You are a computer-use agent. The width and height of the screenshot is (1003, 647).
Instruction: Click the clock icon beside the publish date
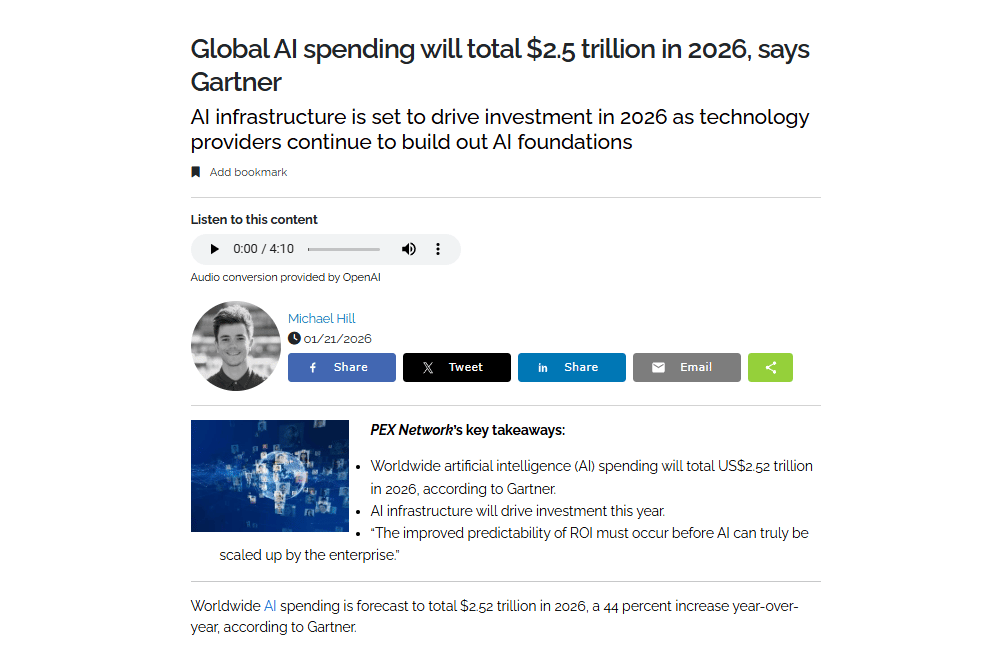click(292, 338)
